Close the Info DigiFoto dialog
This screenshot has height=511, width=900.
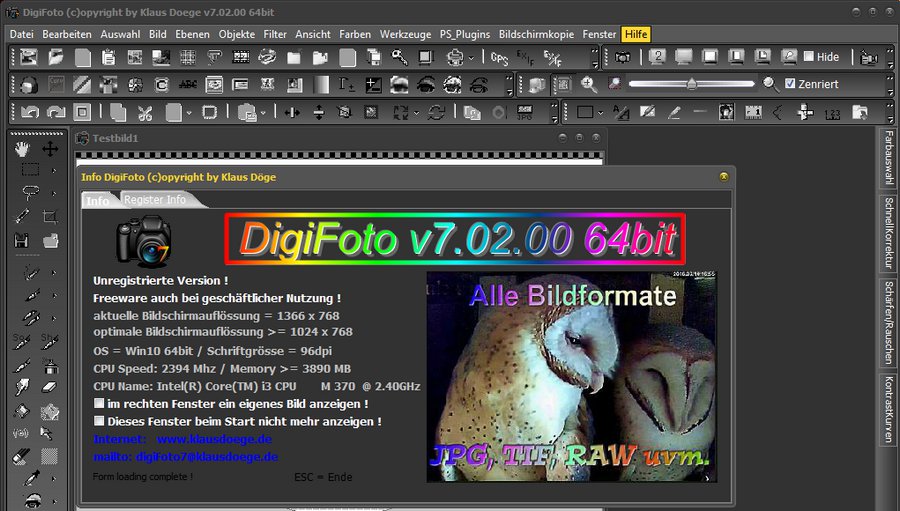pos(723,177)
